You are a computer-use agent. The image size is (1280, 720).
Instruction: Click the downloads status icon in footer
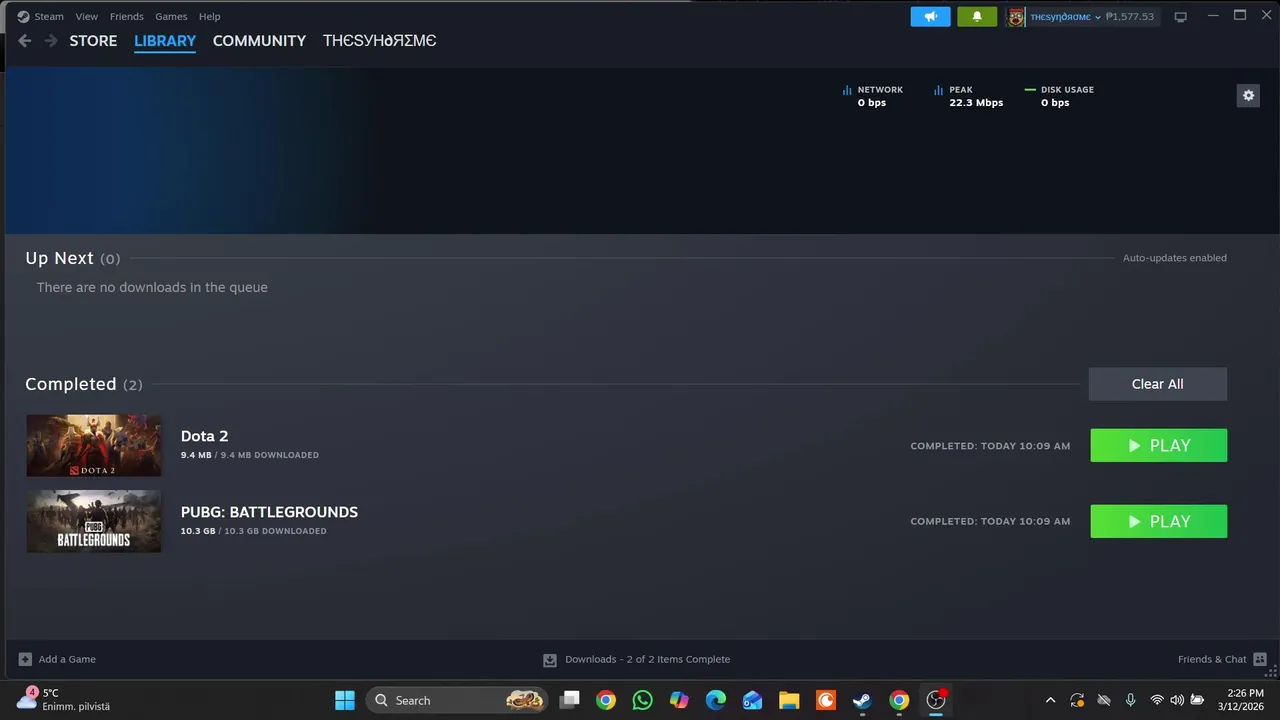click(x=549, y=660)
